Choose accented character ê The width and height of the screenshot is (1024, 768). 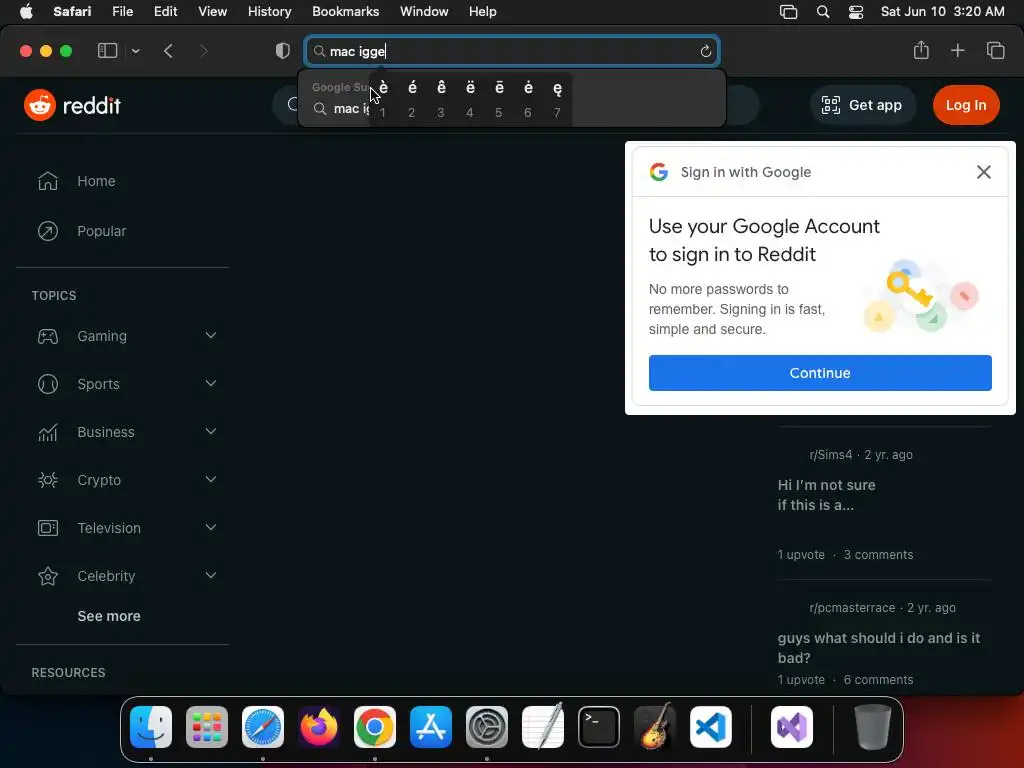(x=441, y=99)
